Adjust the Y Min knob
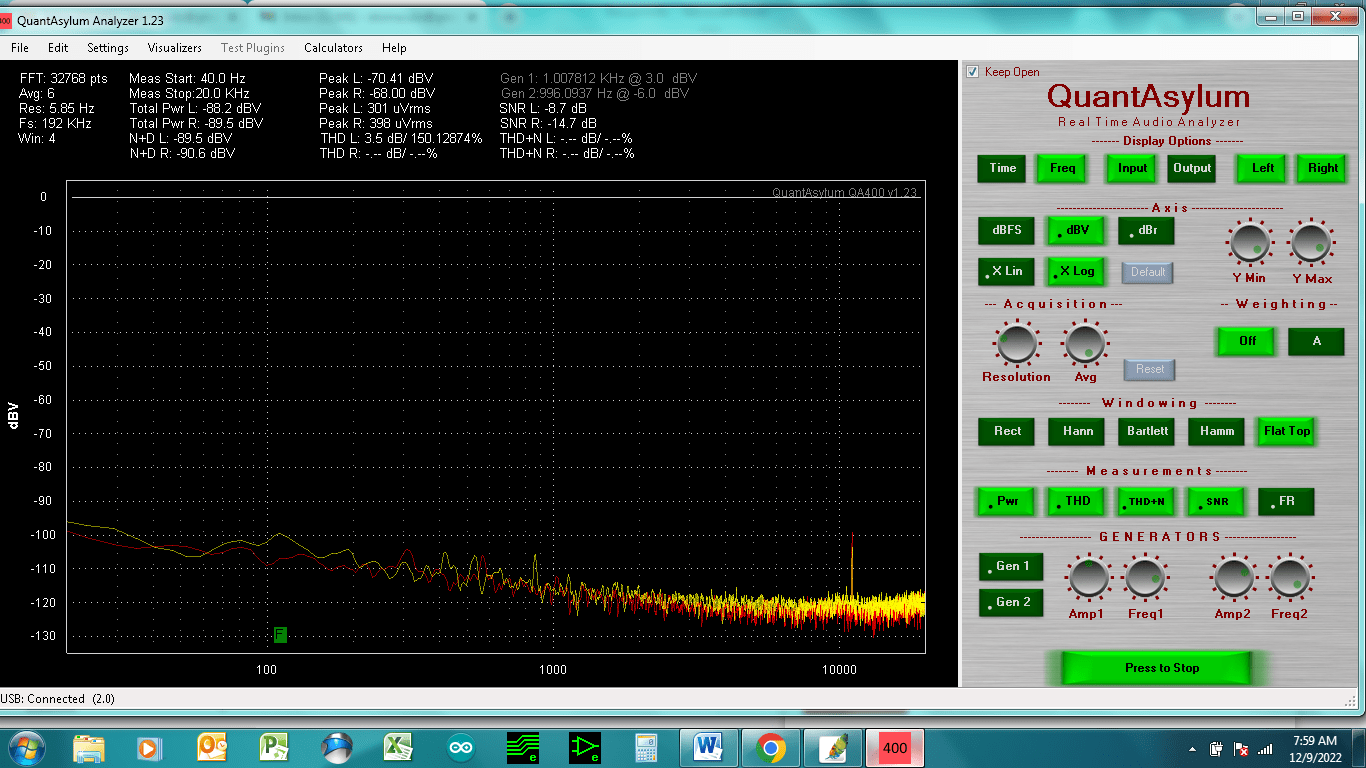The width and height of the screenshot is (1366, 768). (x=1250, y=243)
